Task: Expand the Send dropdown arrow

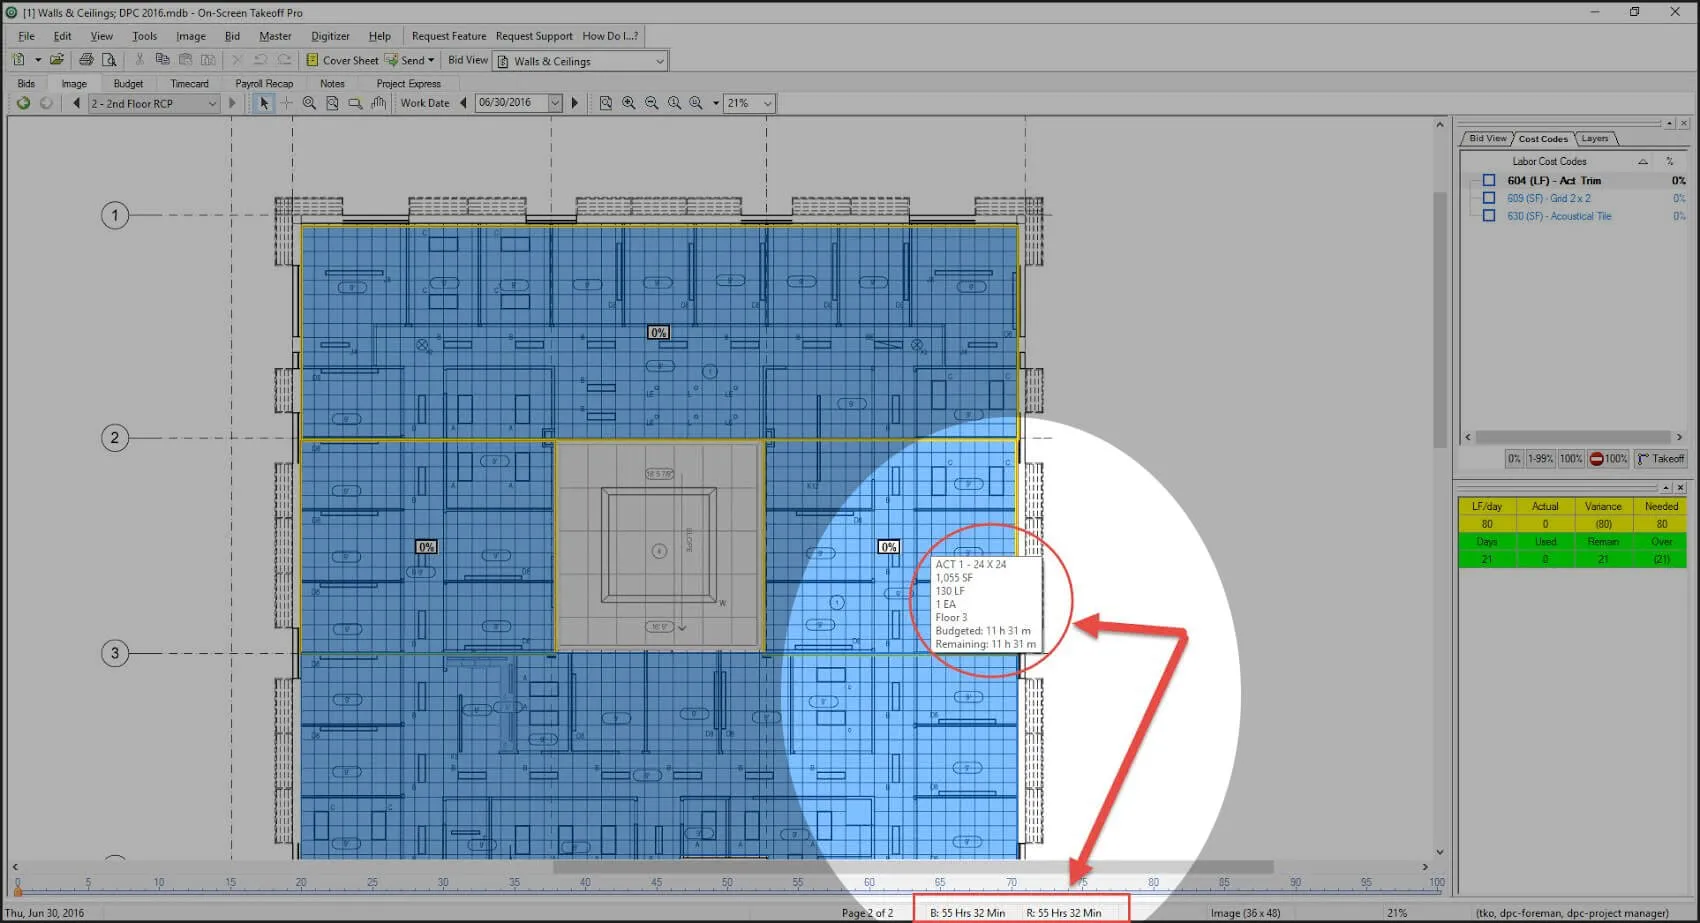Action: click(x=431, y=60)
